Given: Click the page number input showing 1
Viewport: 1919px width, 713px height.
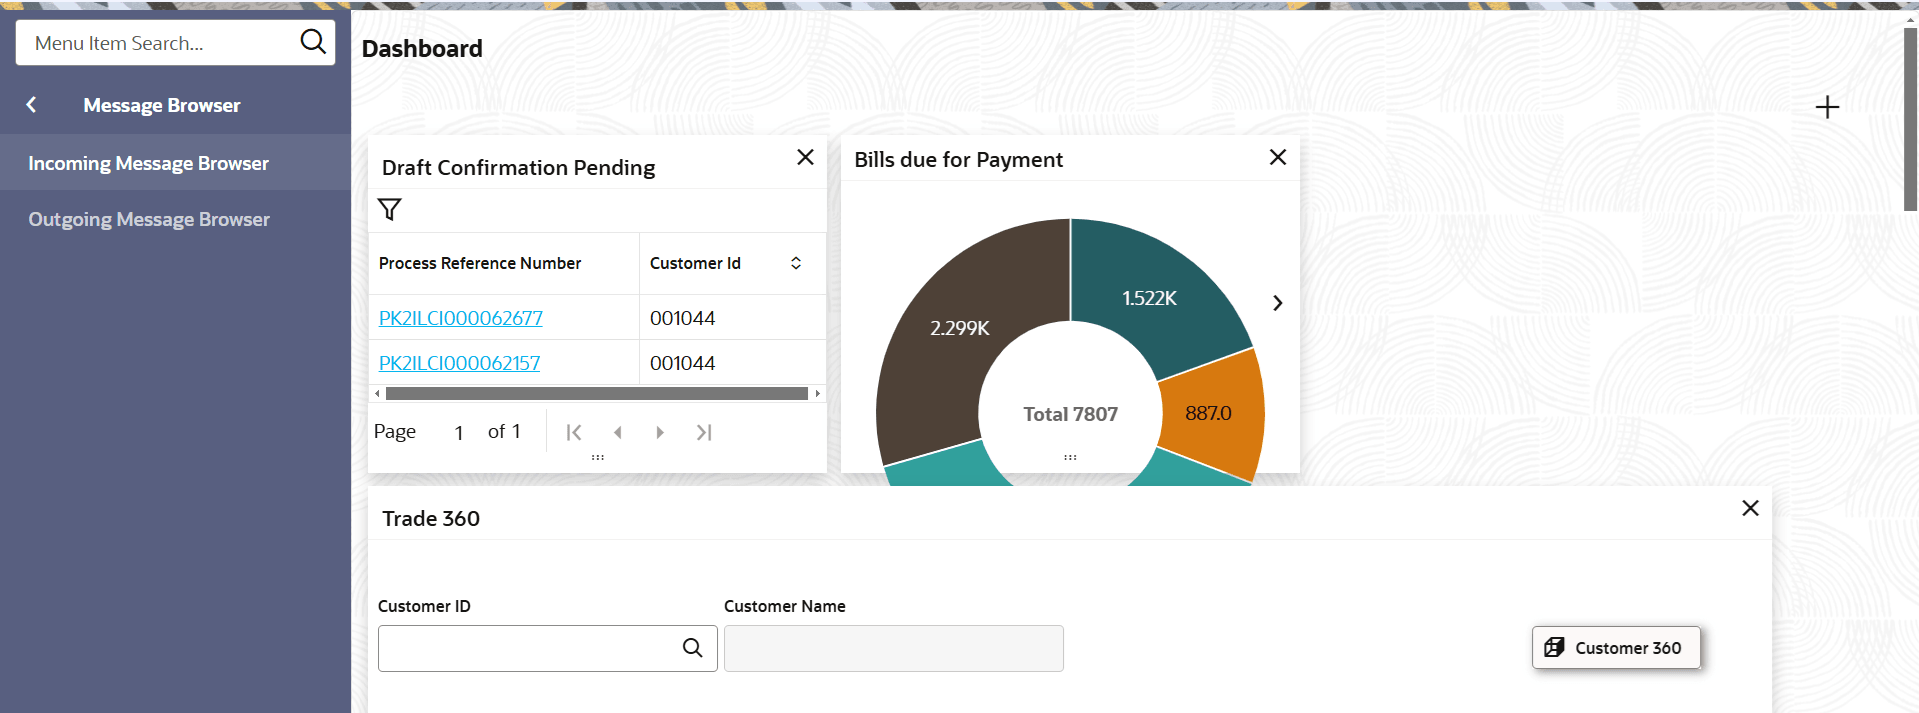Looking at the screenshot, I should click(459, 432).
